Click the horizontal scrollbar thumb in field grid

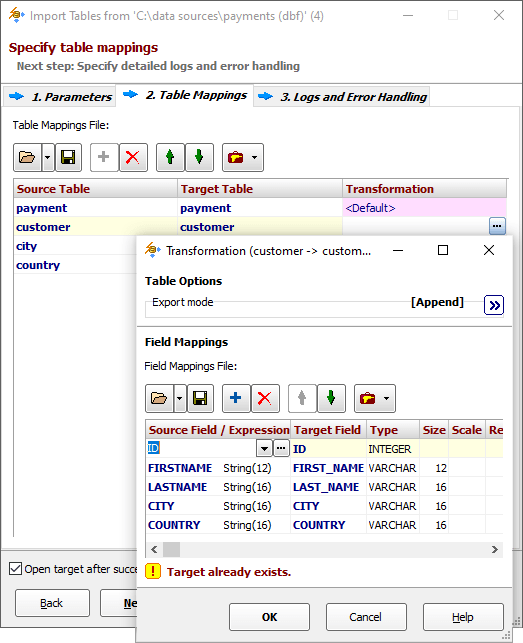click(x=171, y=550)
